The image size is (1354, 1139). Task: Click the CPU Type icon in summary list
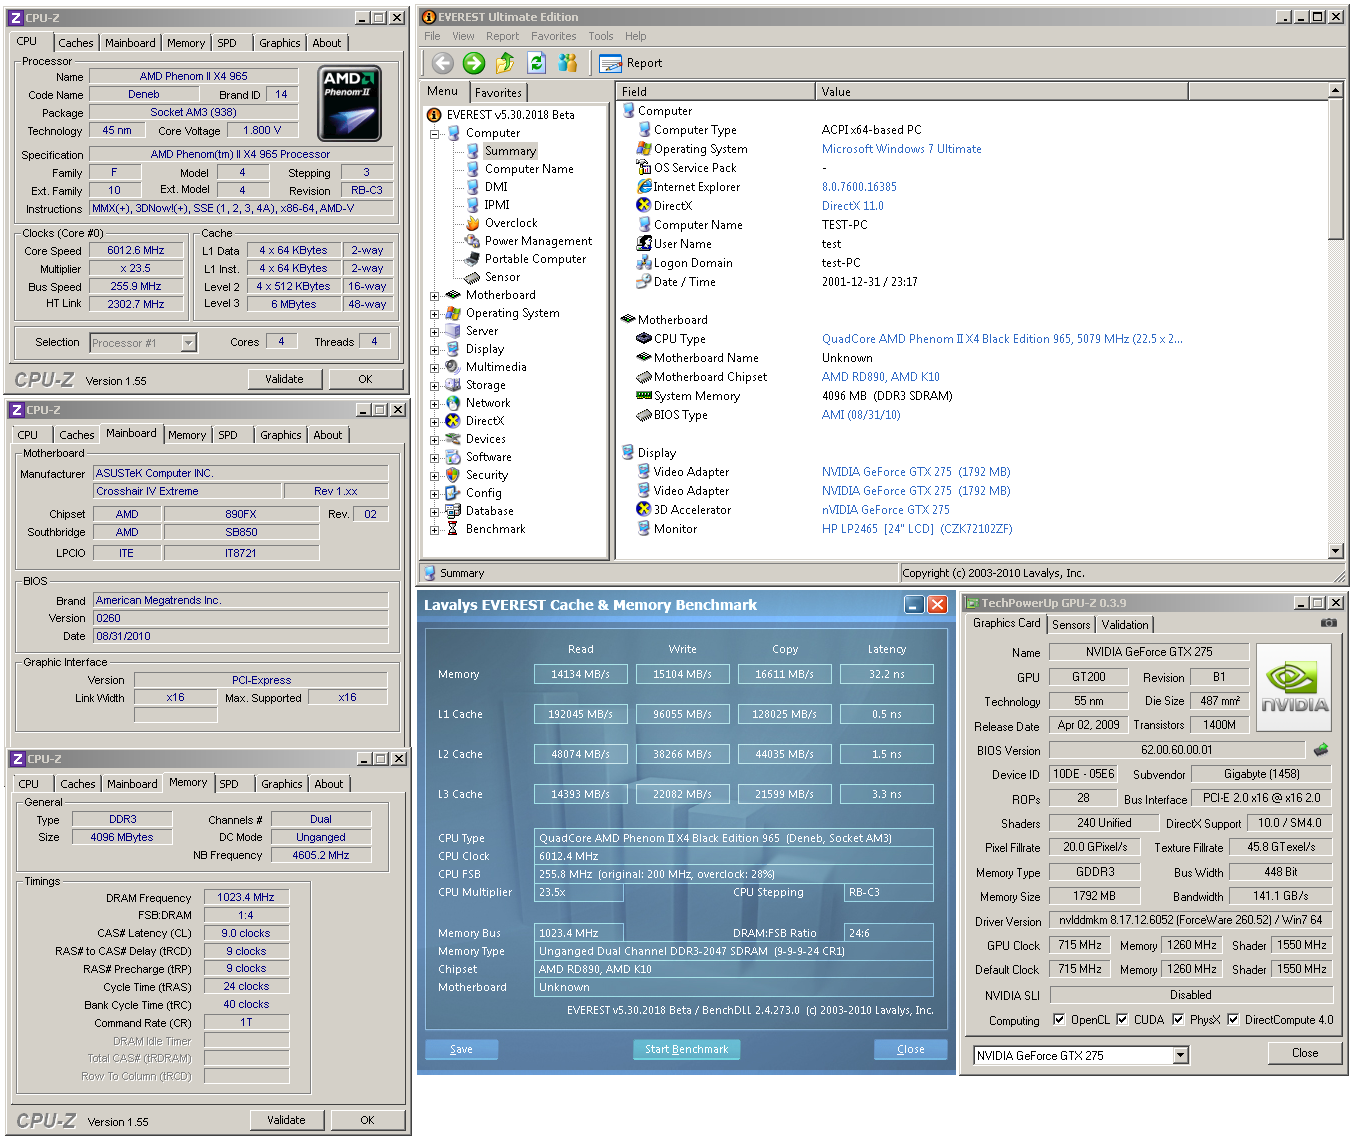pyautogui.click(x=644, y=338)
